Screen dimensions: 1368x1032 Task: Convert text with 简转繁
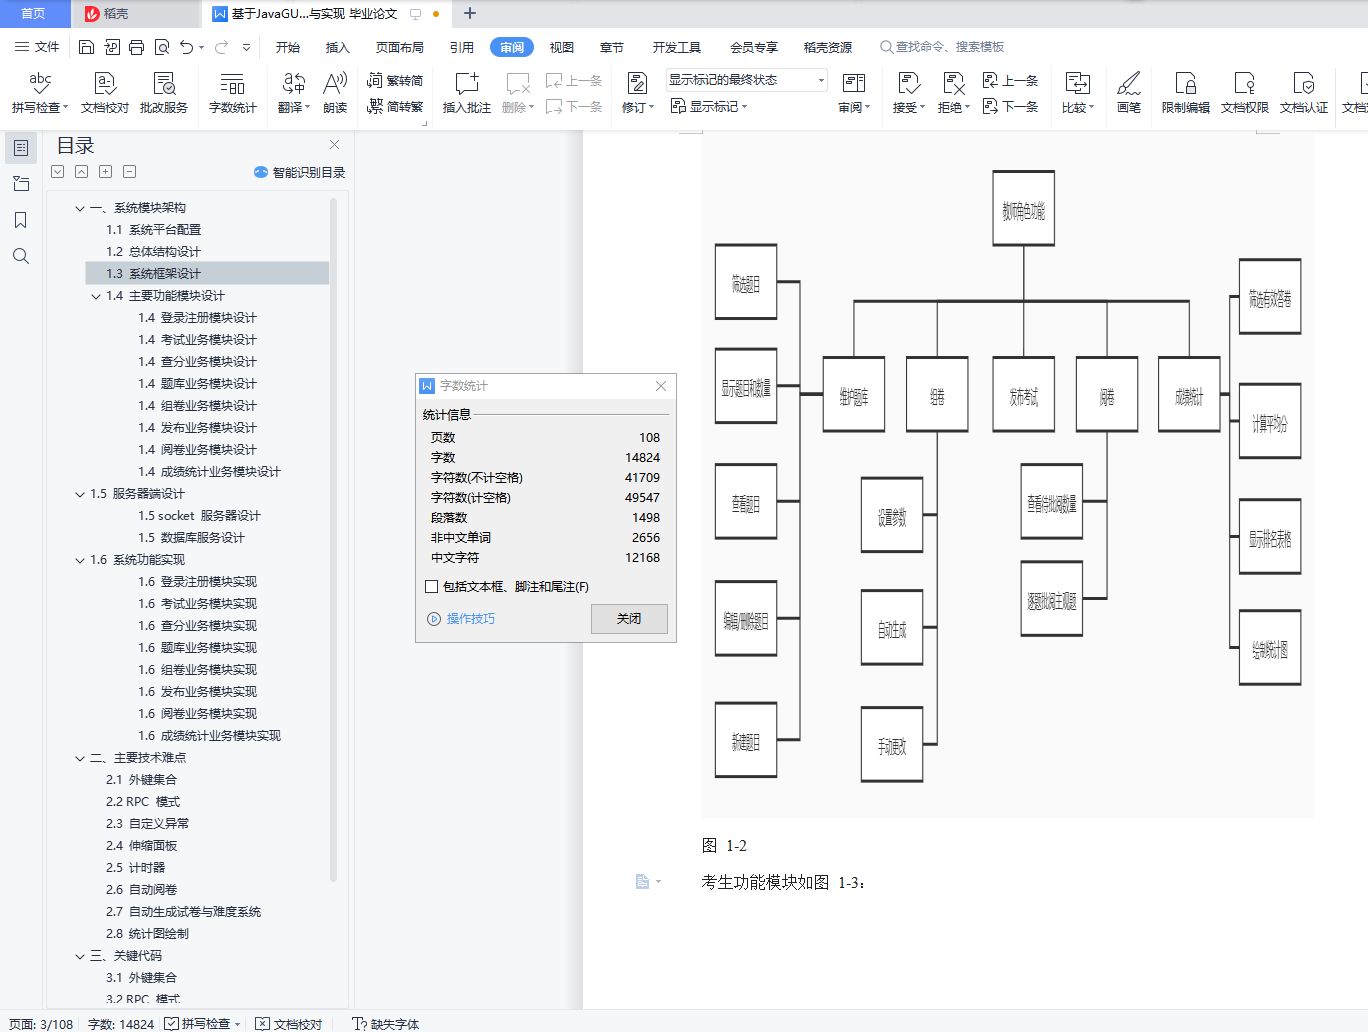(x=395, y=106)
